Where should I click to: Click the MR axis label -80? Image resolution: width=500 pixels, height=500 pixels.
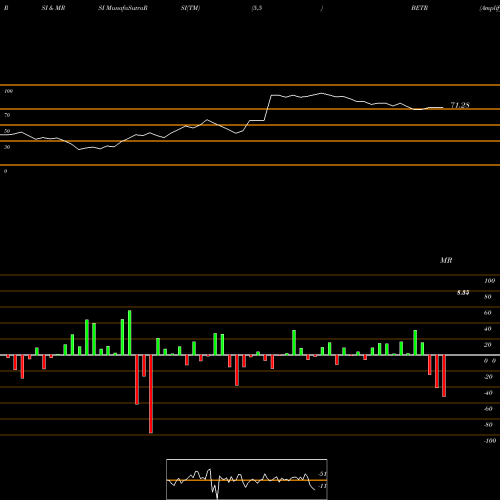(x=488, y=425)
